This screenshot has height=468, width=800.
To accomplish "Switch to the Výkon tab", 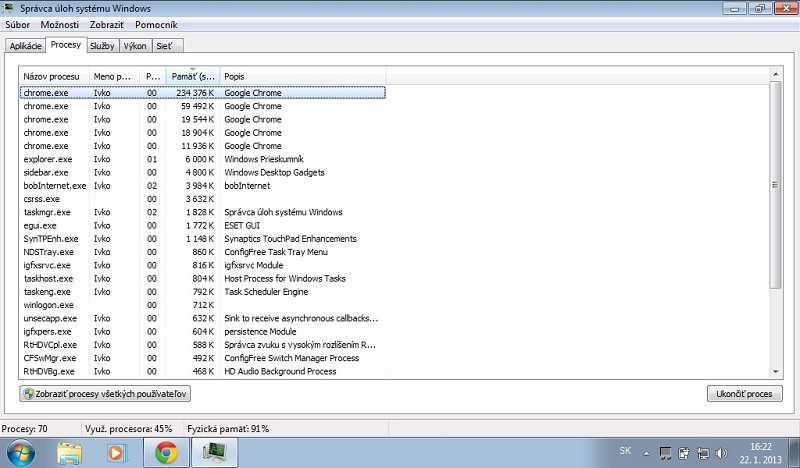I will click(x=134, y=45).
